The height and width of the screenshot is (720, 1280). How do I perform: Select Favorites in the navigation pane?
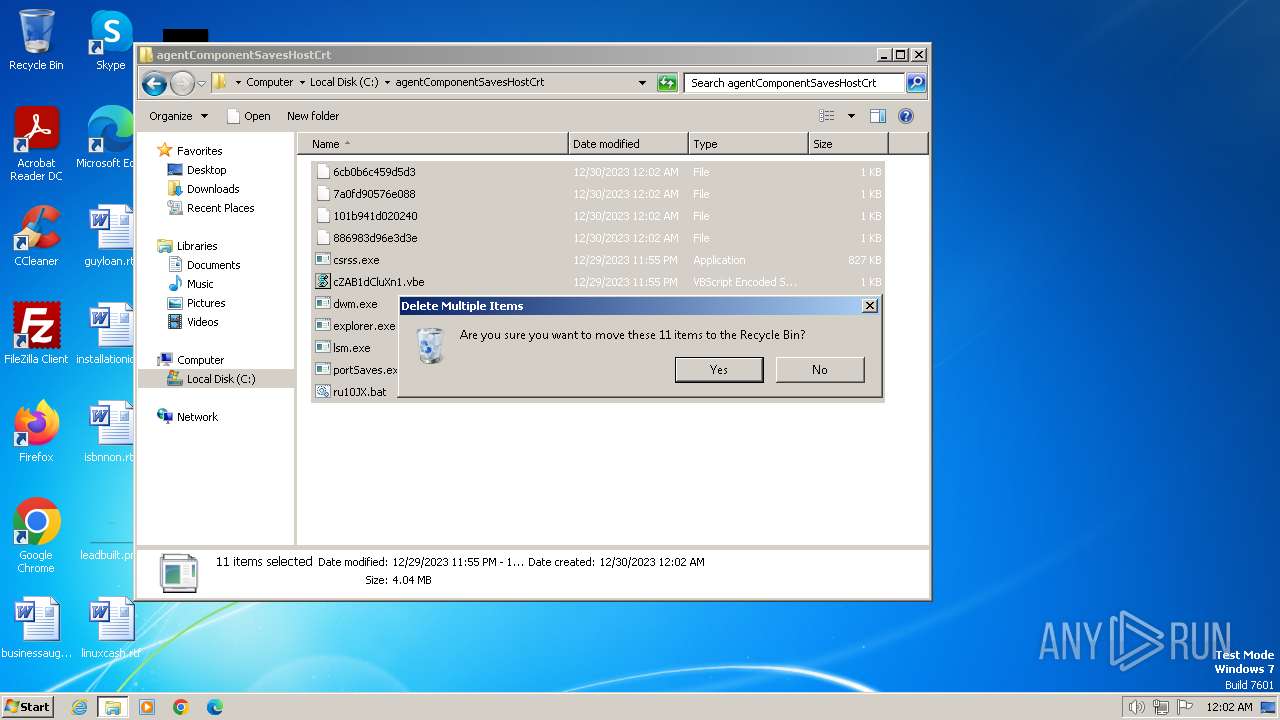[x=199, y=151]
